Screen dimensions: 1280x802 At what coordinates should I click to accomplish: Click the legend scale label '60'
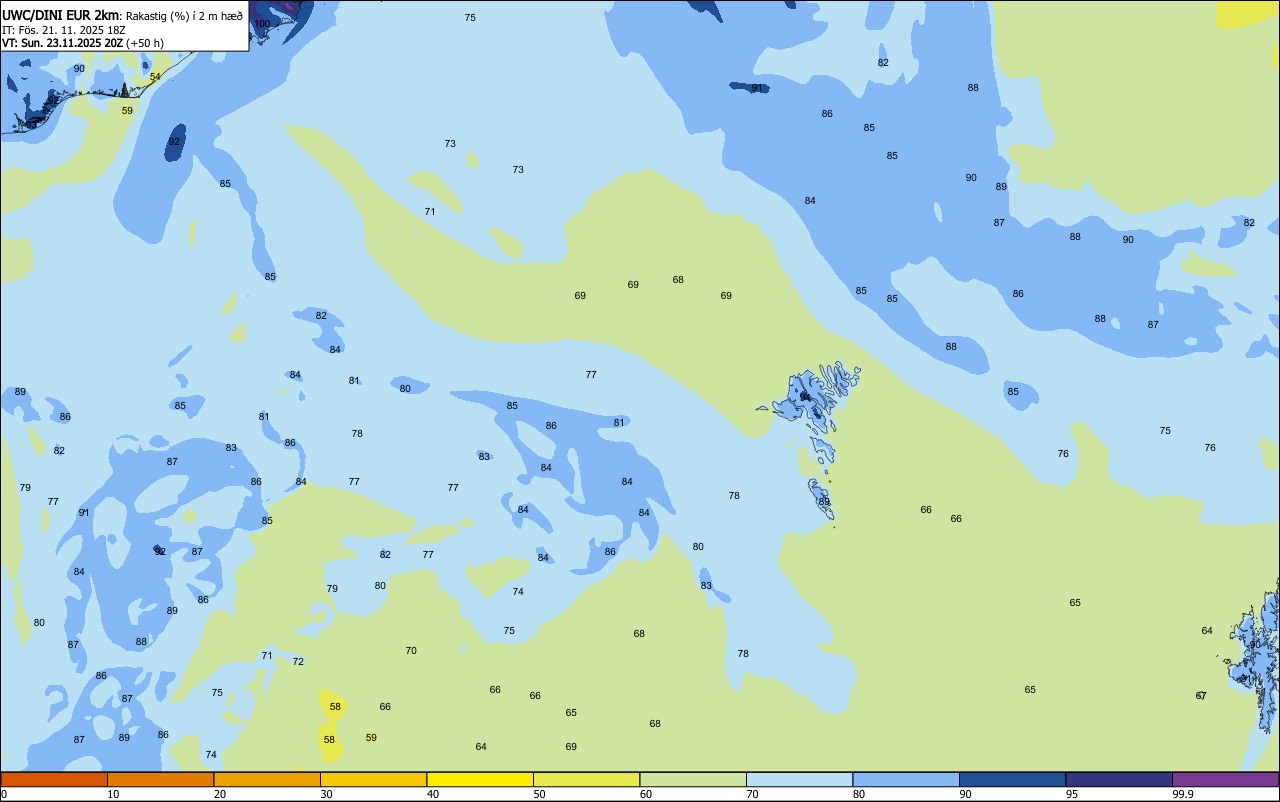coord(646,794)
